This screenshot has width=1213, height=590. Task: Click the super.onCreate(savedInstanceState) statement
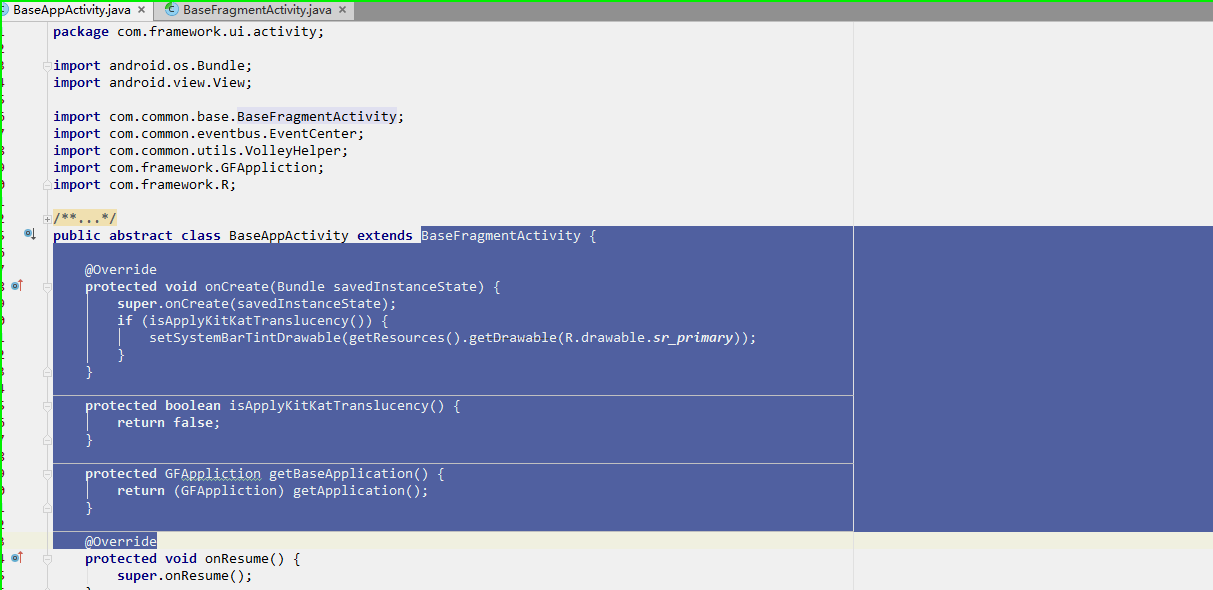[257, 303]
